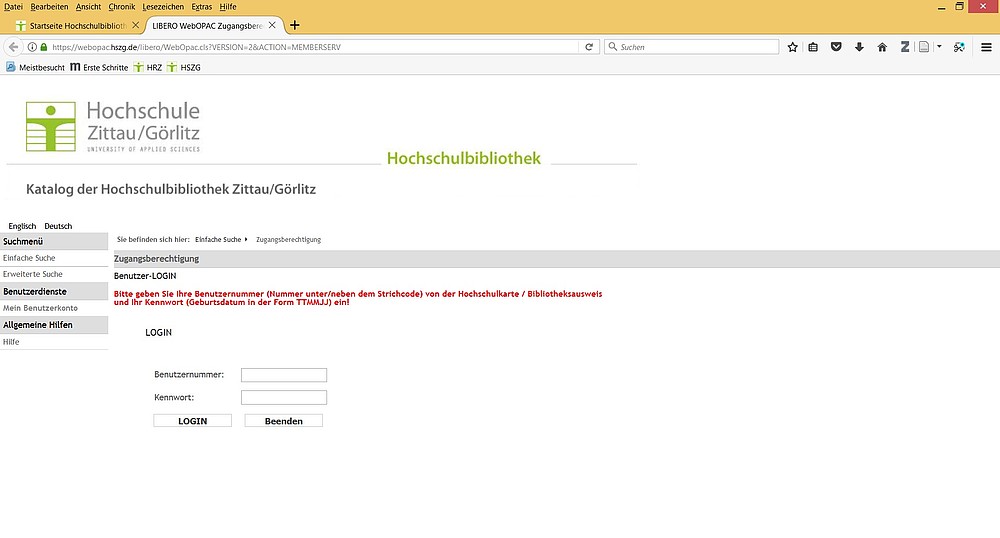Open the Chronik menu
The width and height of the screenshot is (1000, 538).
pyautogui.click(x=121, y=7)
